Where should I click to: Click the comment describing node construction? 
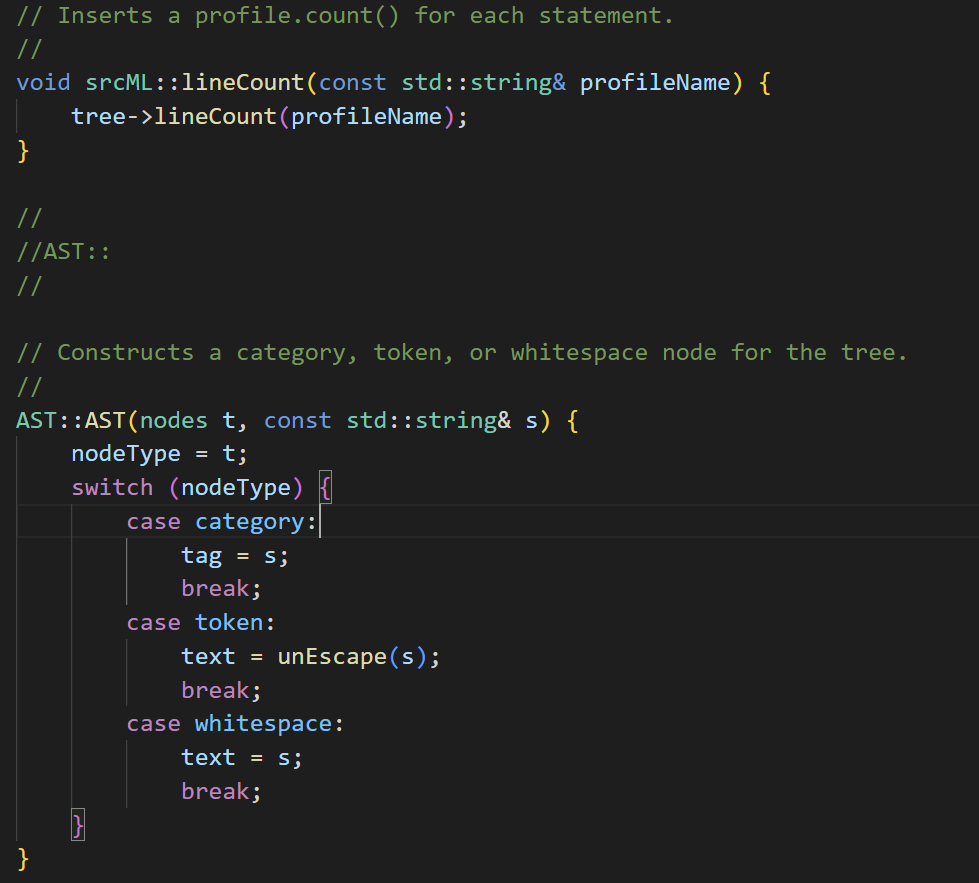point(460,352)
